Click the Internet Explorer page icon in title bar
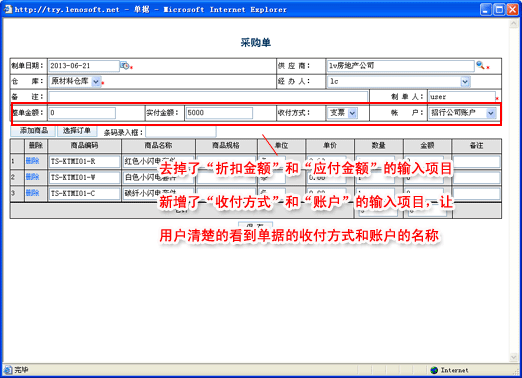 pos(8,9)
